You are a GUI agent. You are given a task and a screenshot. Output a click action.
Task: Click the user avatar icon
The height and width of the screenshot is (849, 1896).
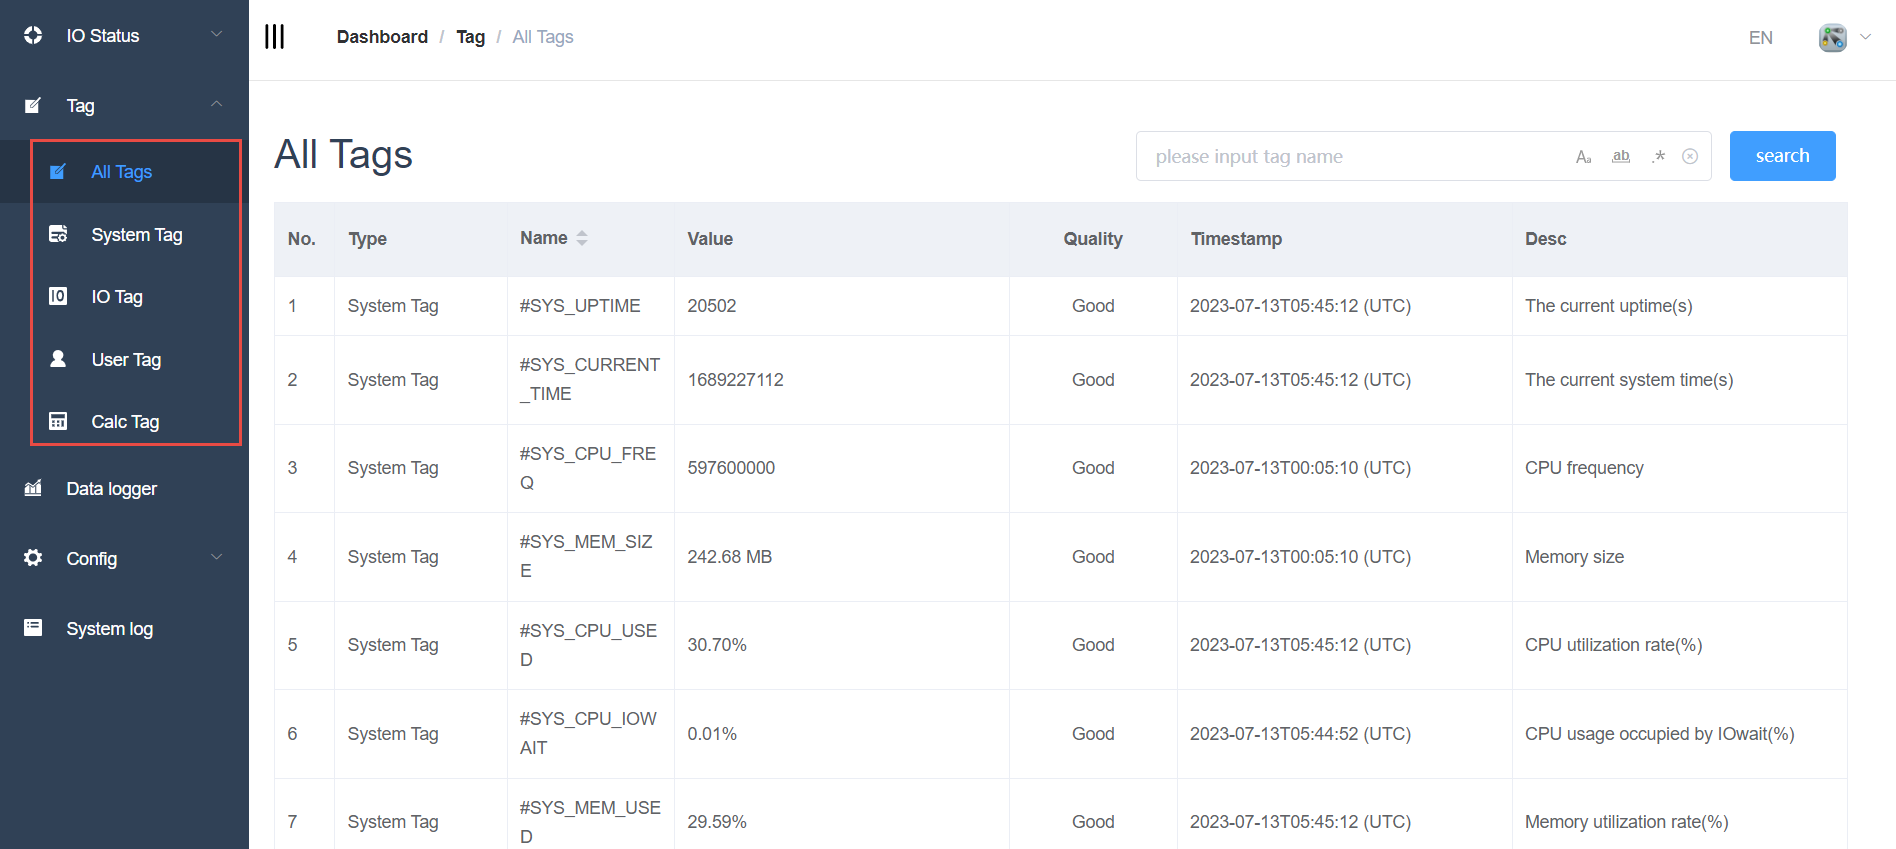tap(1832, 38)
